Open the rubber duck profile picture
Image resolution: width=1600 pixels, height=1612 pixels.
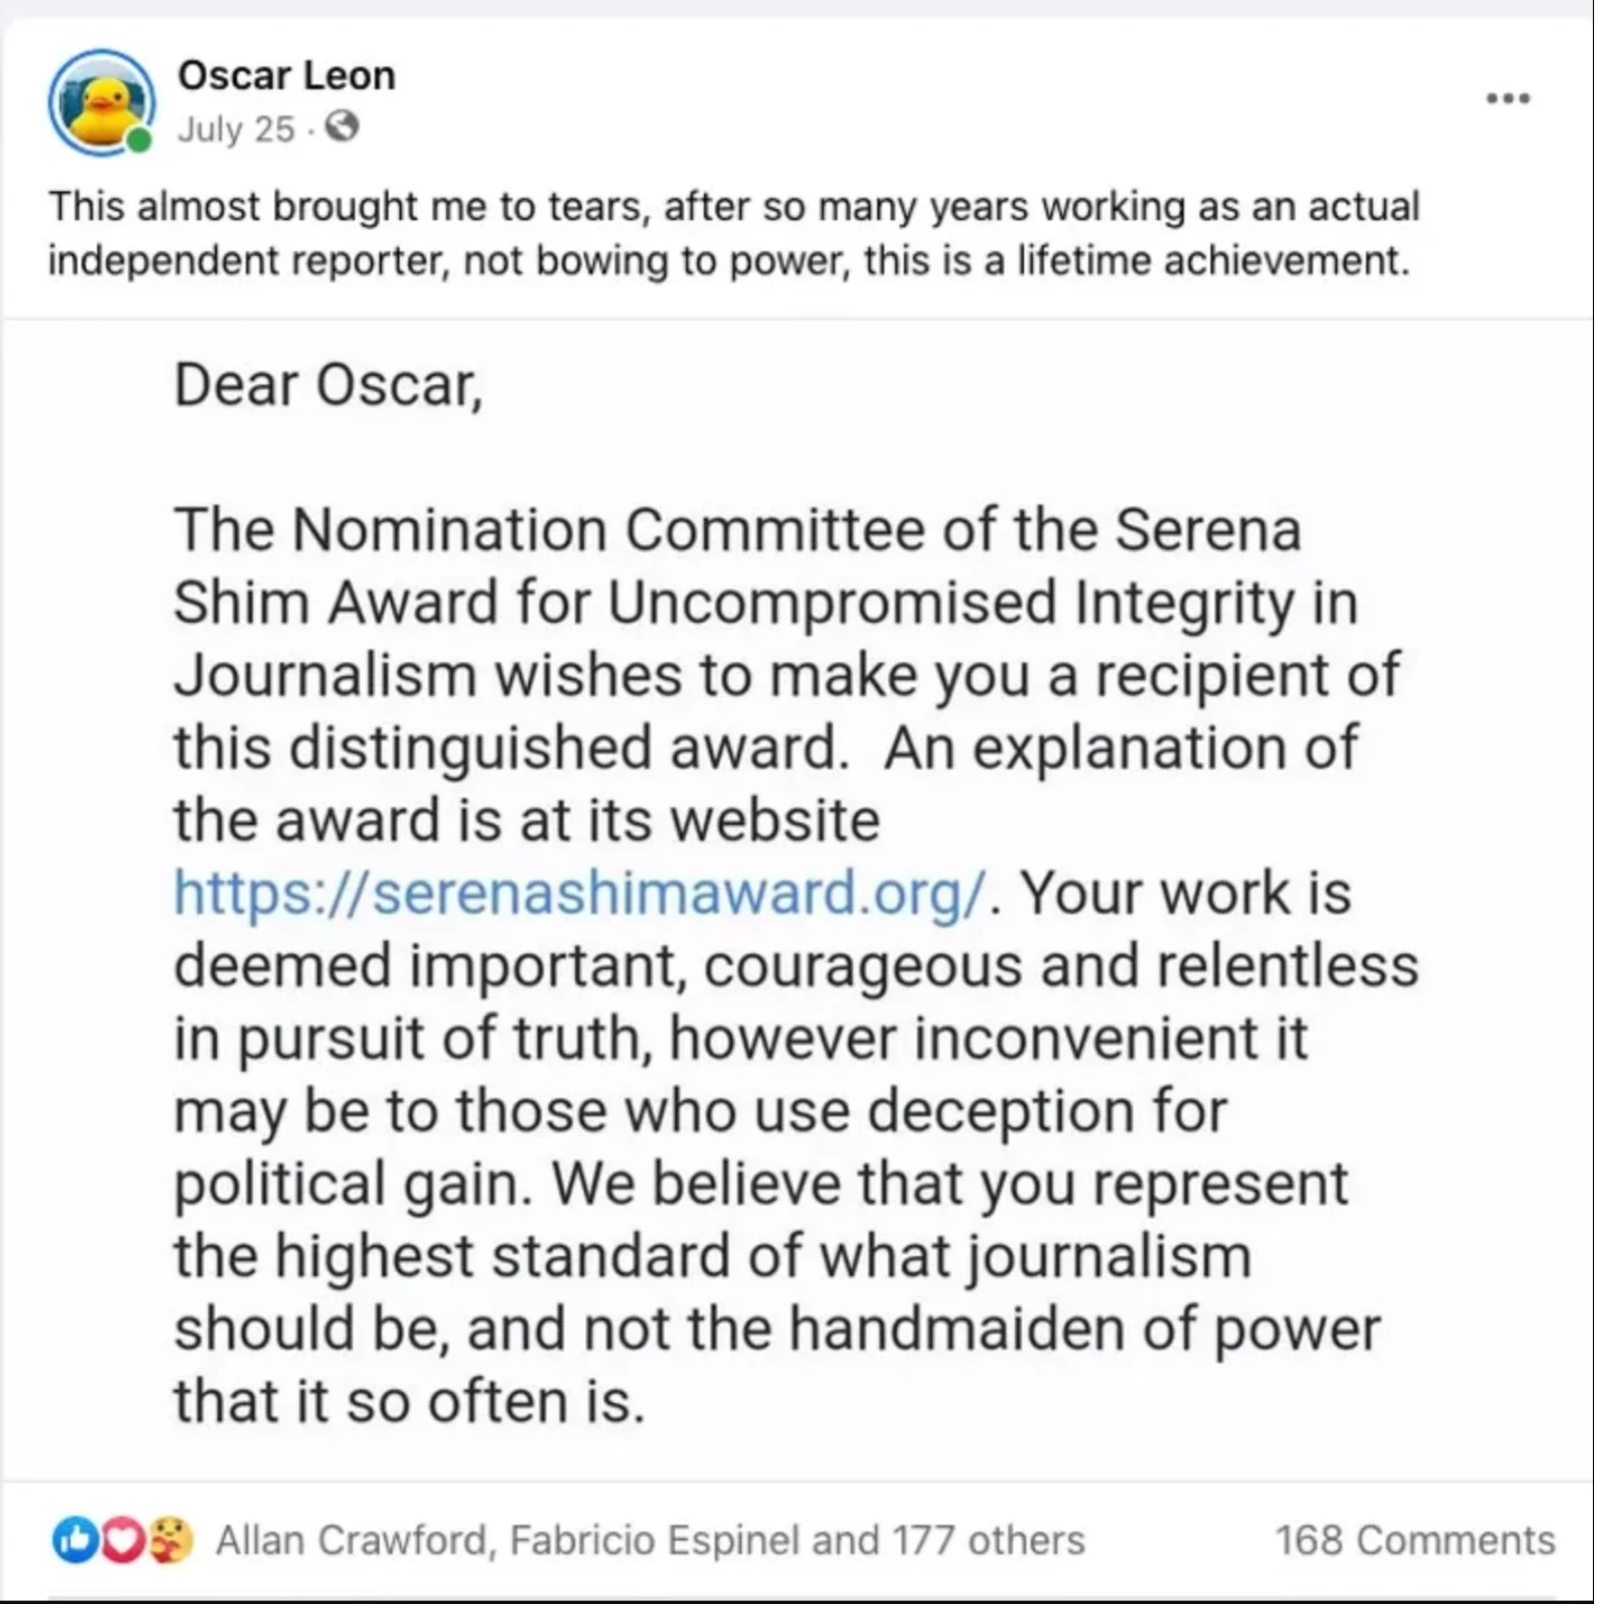pyautogui.click(x=101, y=102)
